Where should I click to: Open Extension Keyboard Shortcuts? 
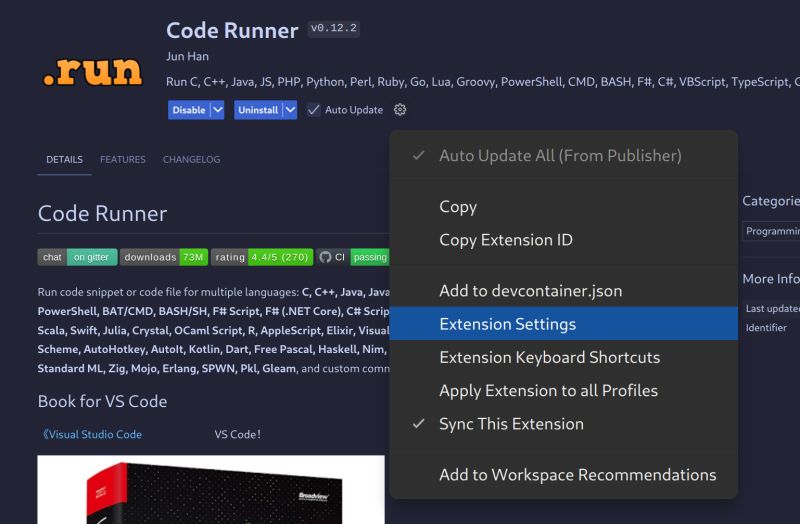tap(563, 357)
